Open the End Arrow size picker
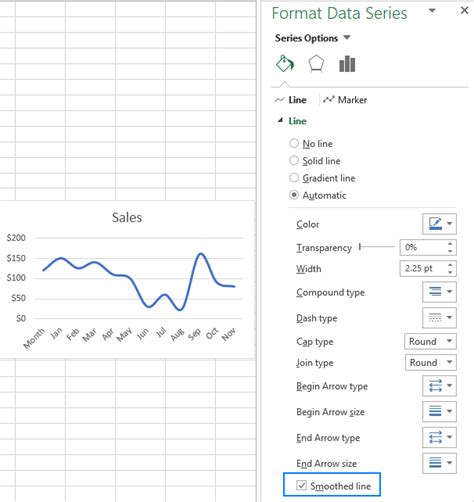Image resolution: width=474 pixels, height=502 pixels. [x=439, y=463]
